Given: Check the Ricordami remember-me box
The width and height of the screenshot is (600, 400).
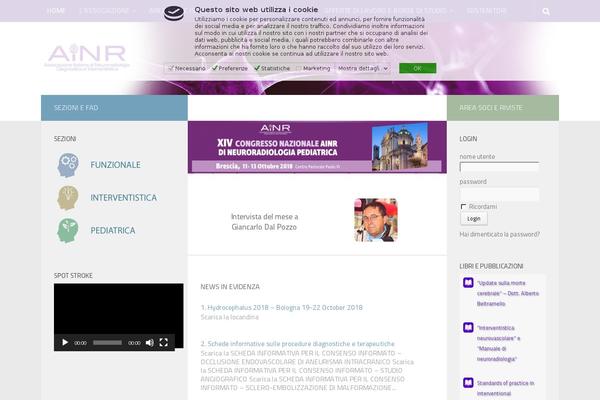Looking at the screenshot, I should tap(463, 207).
